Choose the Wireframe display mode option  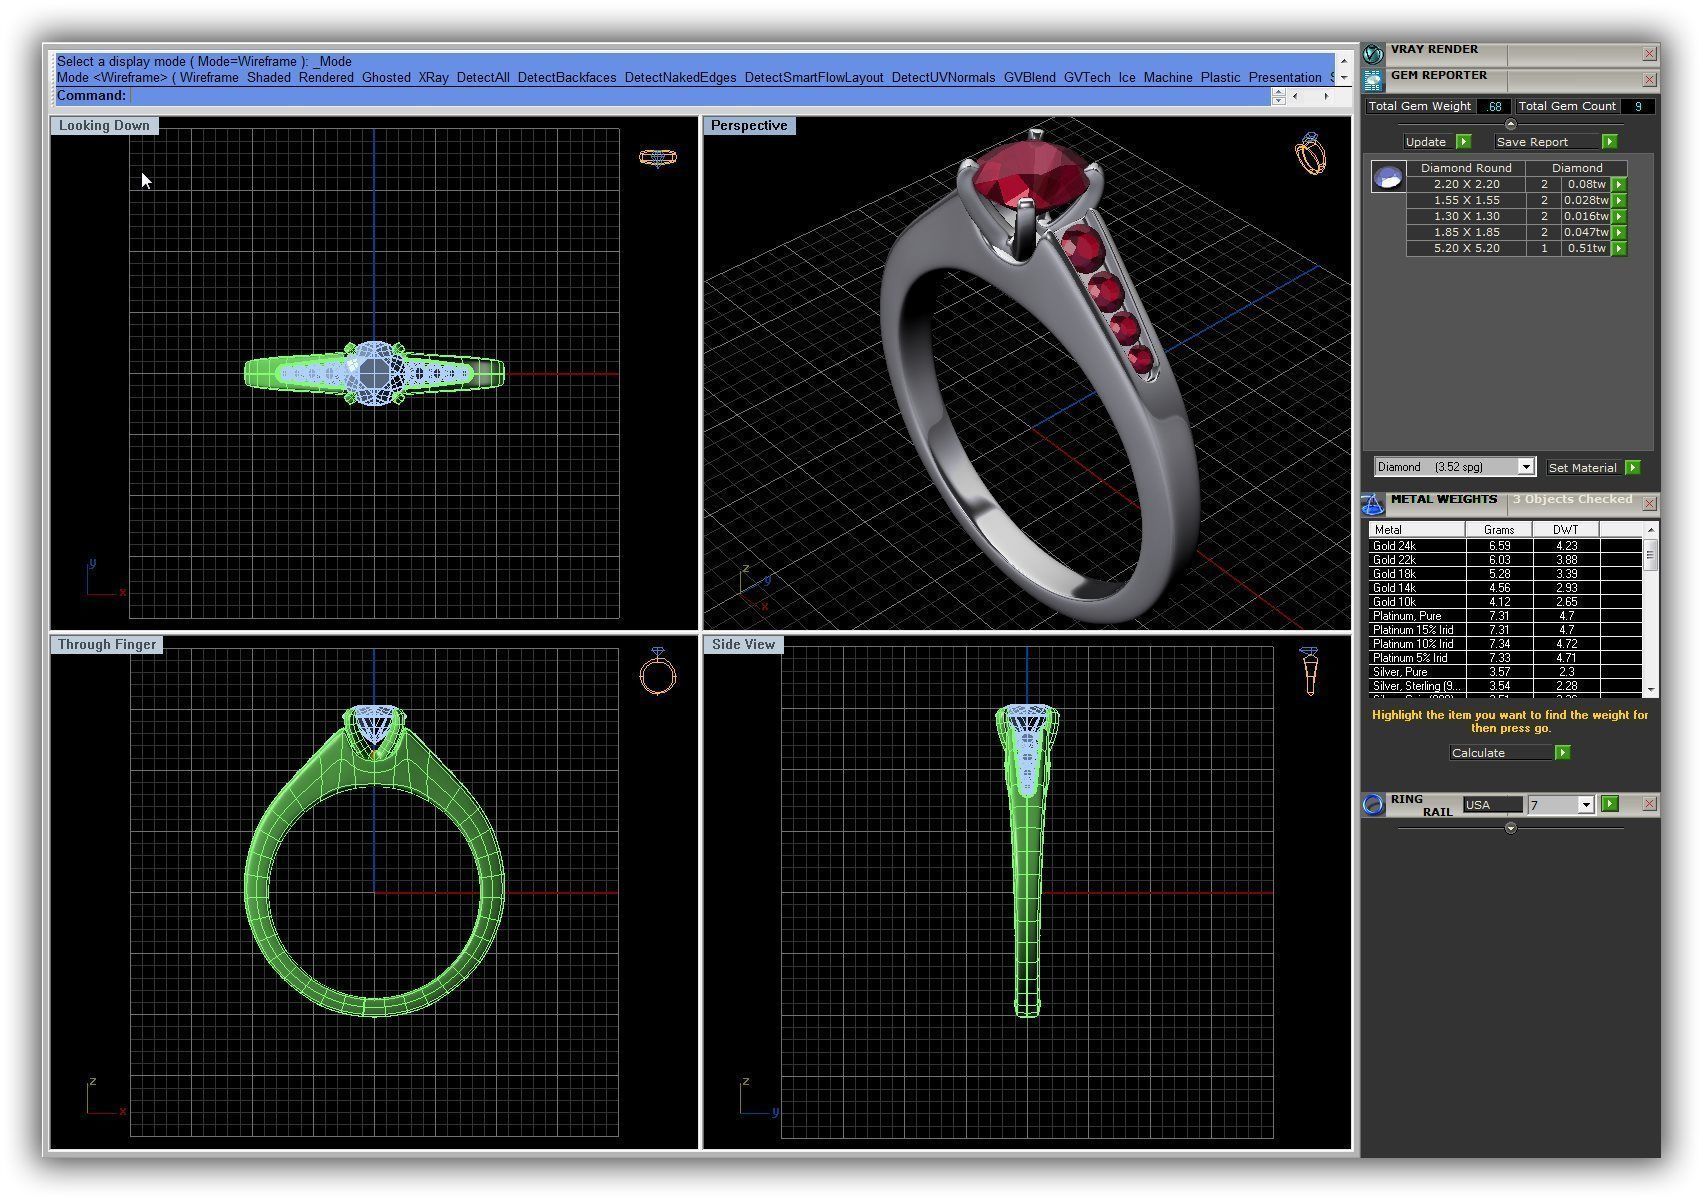[209, 78]
